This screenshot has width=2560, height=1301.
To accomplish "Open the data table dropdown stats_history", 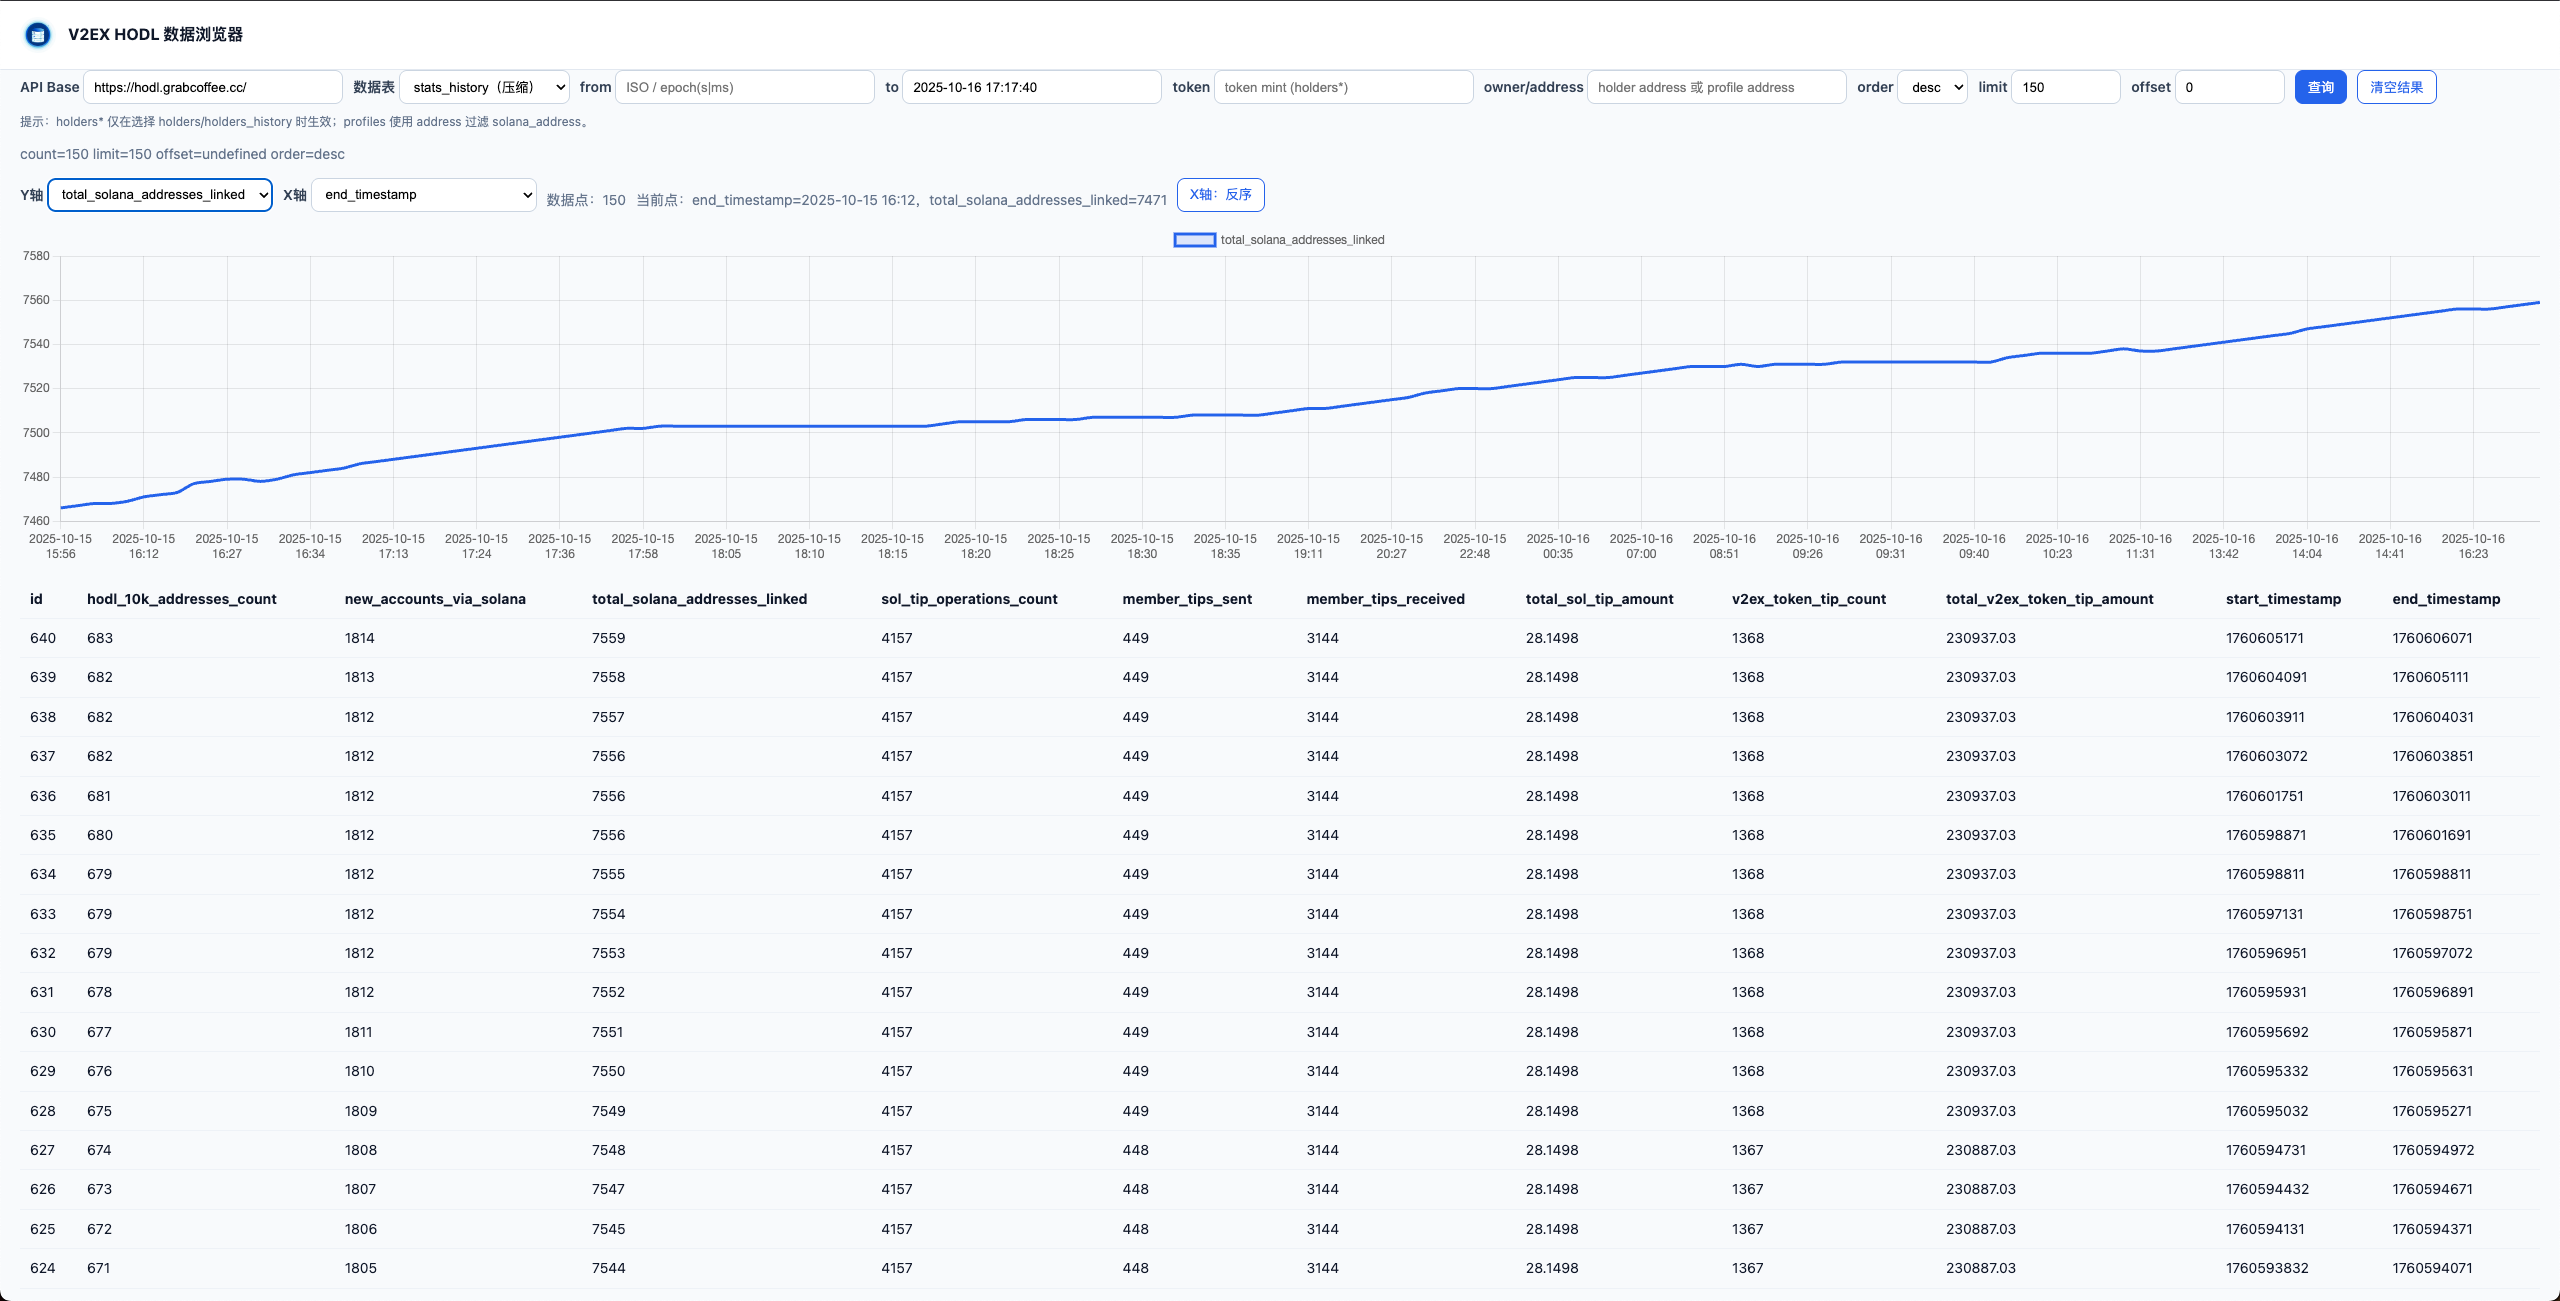I will pyautogui.click(x=484, y=87).
